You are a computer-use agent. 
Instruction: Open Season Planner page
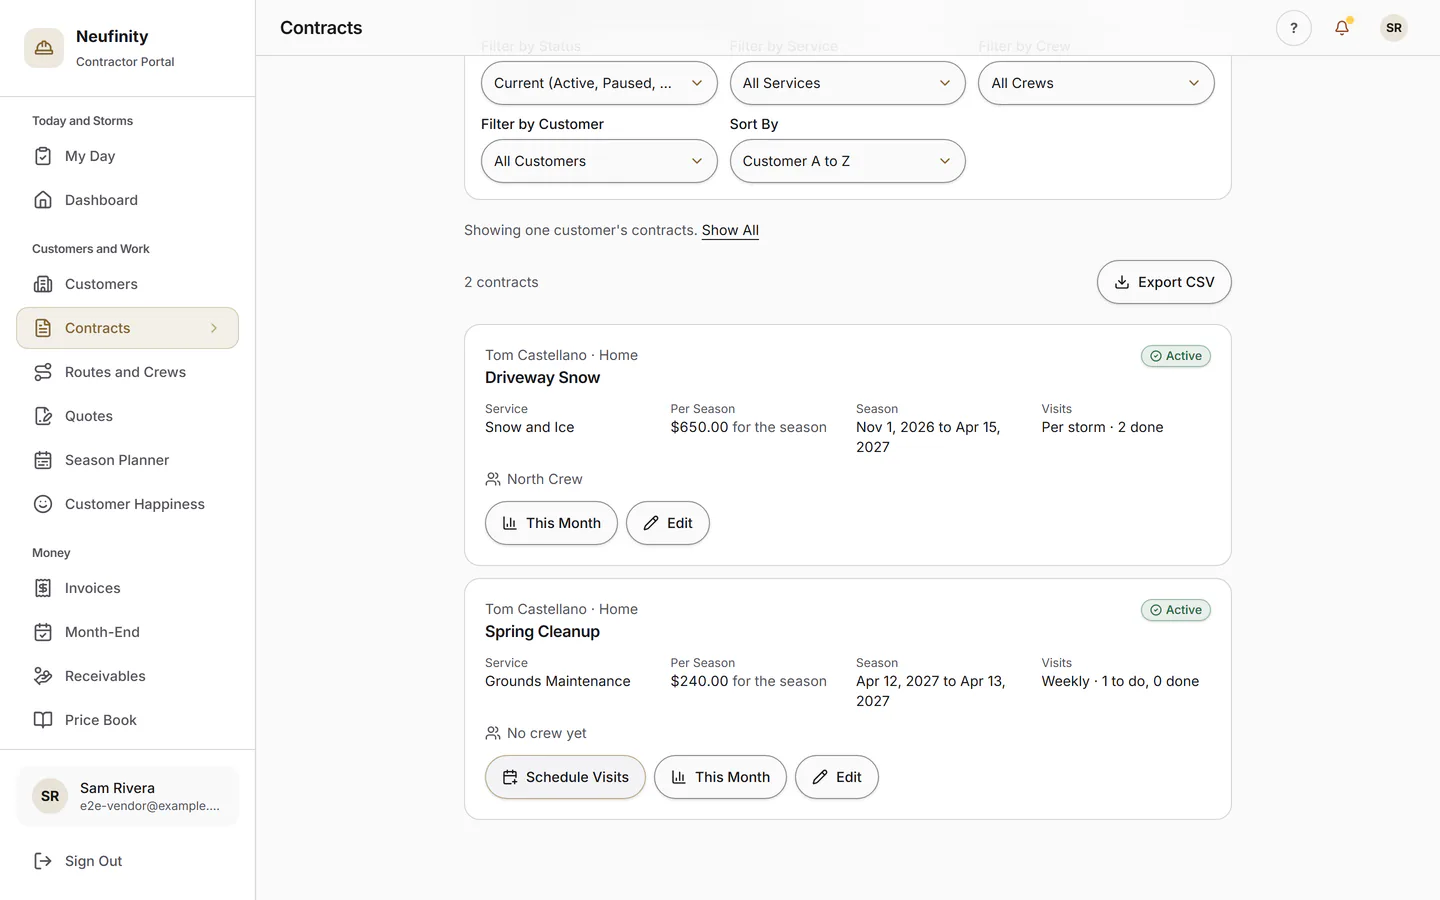pyautogui.click(x=127, y=460)
